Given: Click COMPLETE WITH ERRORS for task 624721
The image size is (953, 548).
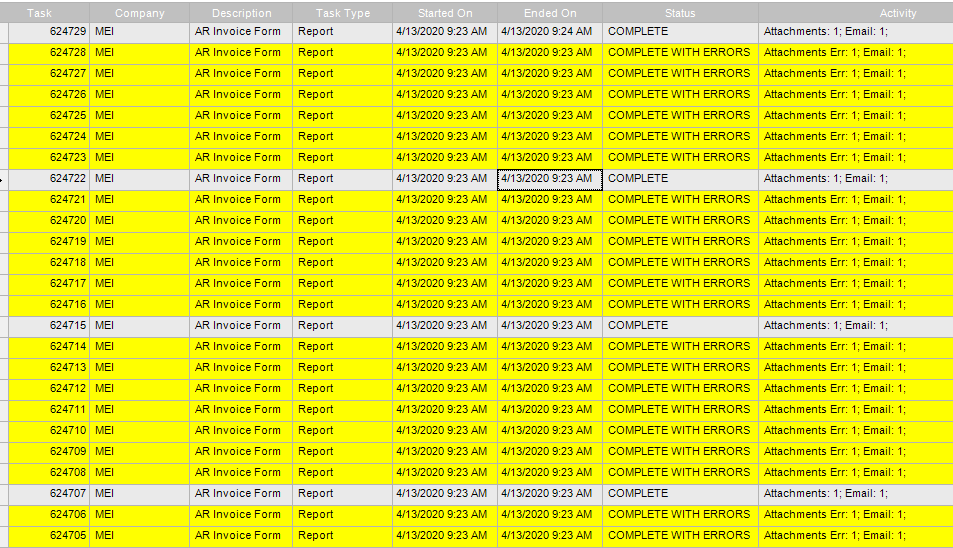Looking at the screenshot, I should 679,199.
